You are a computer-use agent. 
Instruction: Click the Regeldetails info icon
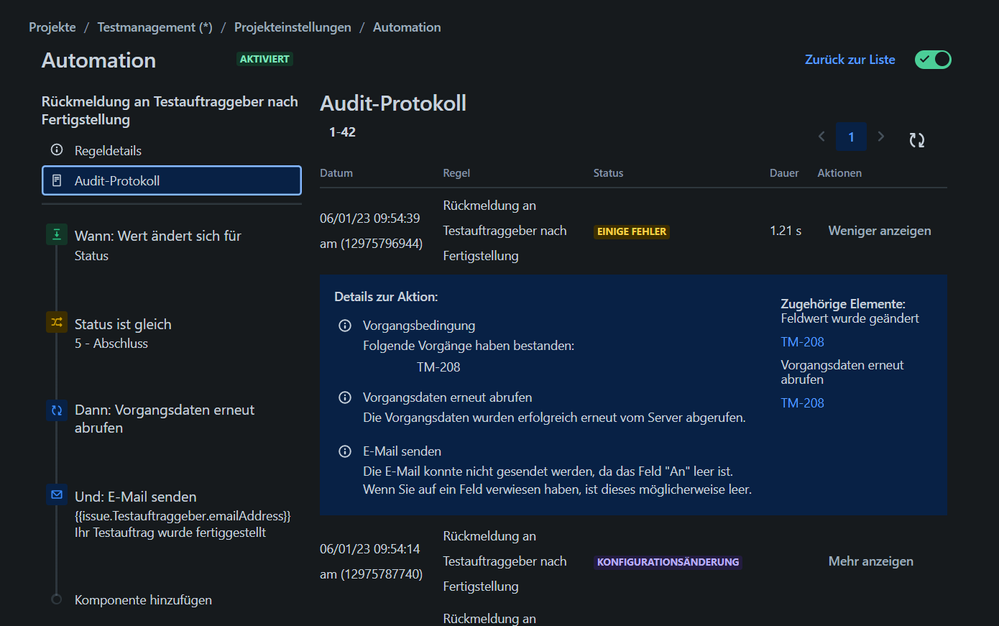pos(57,152)
